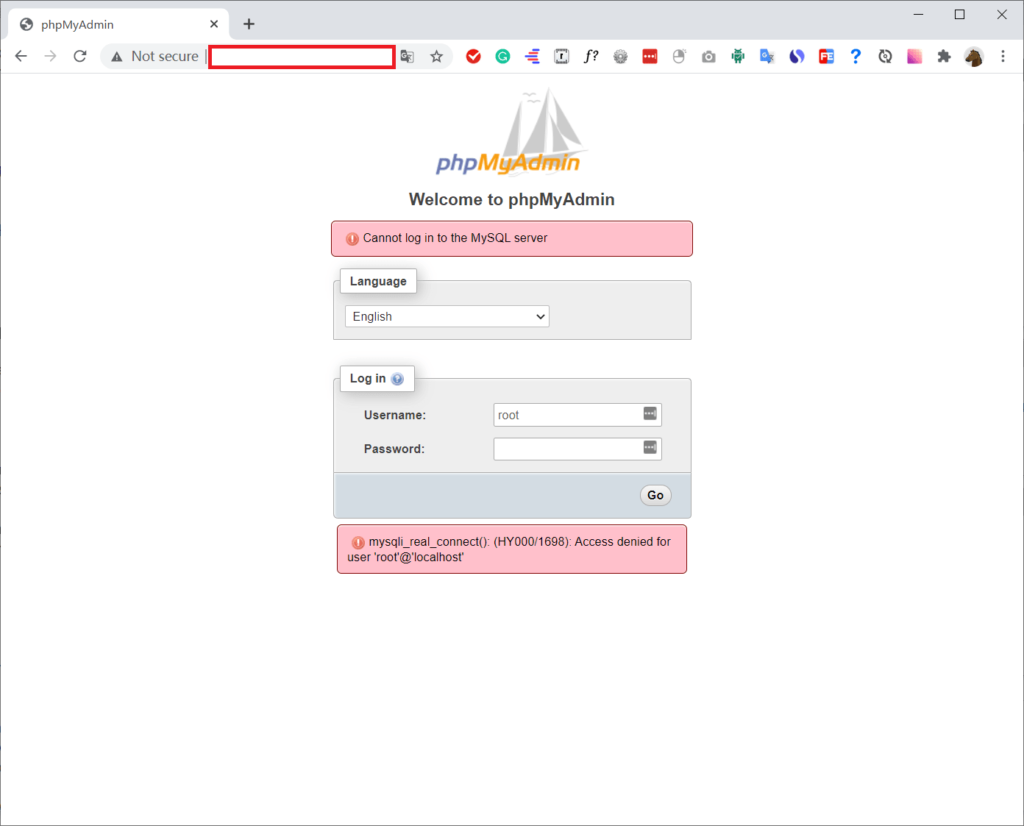1024x826 pixels.
Task: Open the green Android robot extension
Action: point(738,57)
